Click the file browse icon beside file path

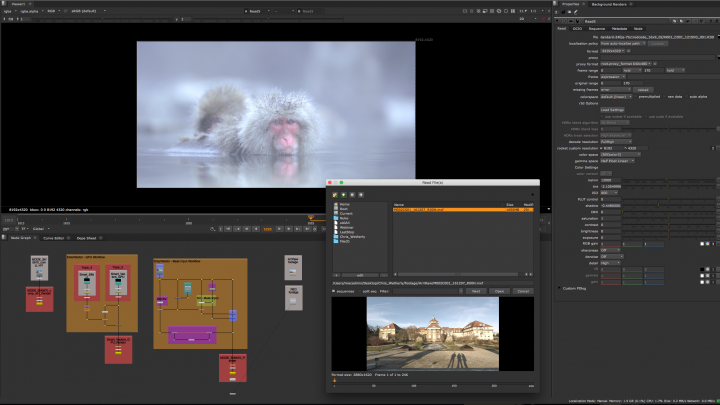tap(718, 37)
